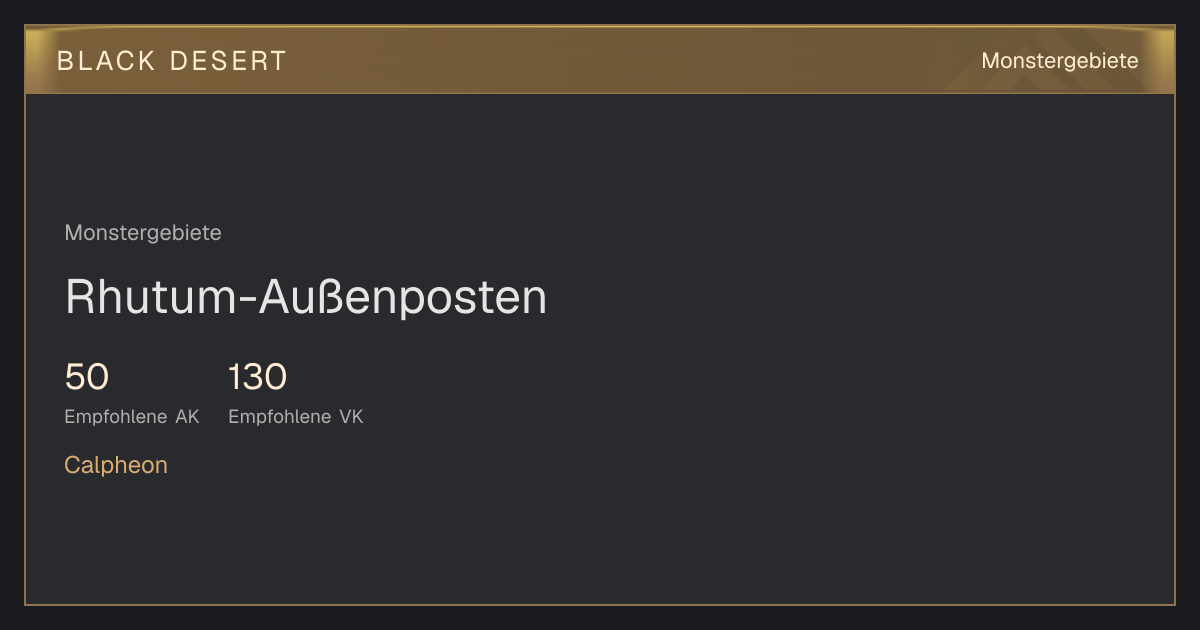Open Monstergebiete in the gold header
This screenshot has width=1200, height=630.
click(x=1059, y=61)
